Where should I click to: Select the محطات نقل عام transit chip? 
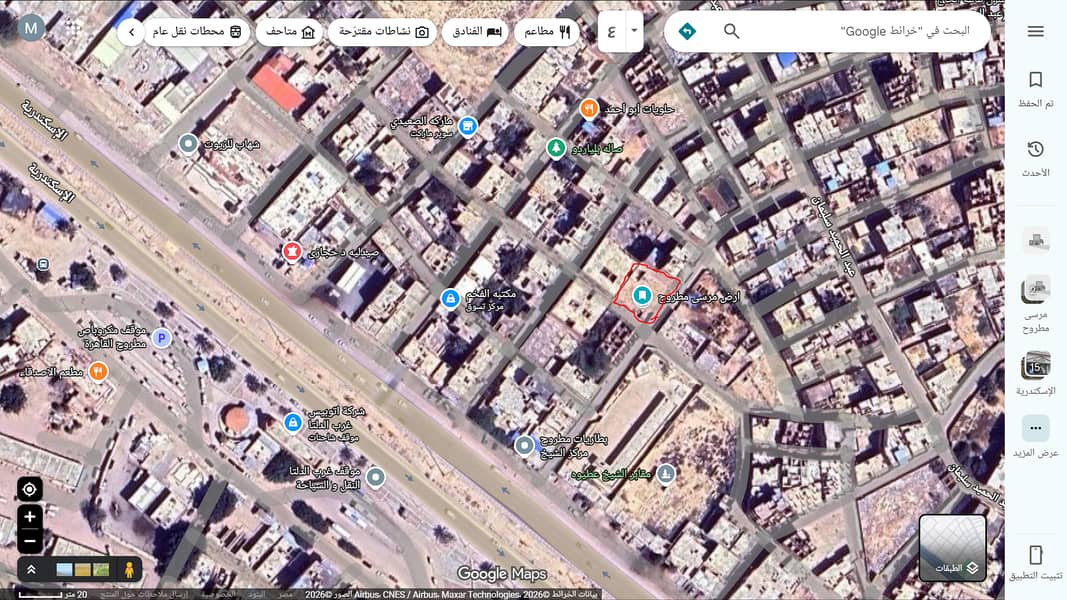tap(197, 32)
